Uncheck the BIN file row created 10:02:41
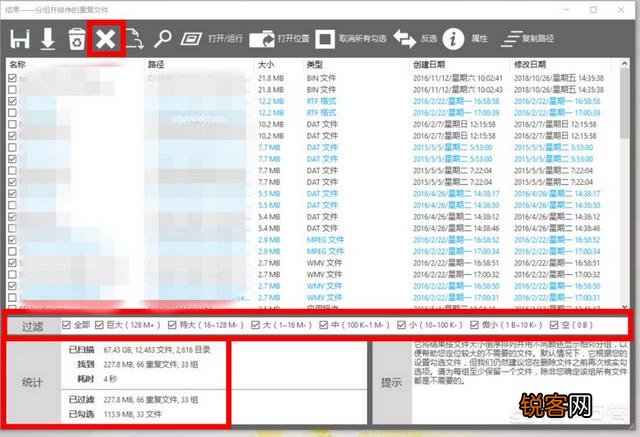This screenshot has height=437, width=640. (12, 78)
